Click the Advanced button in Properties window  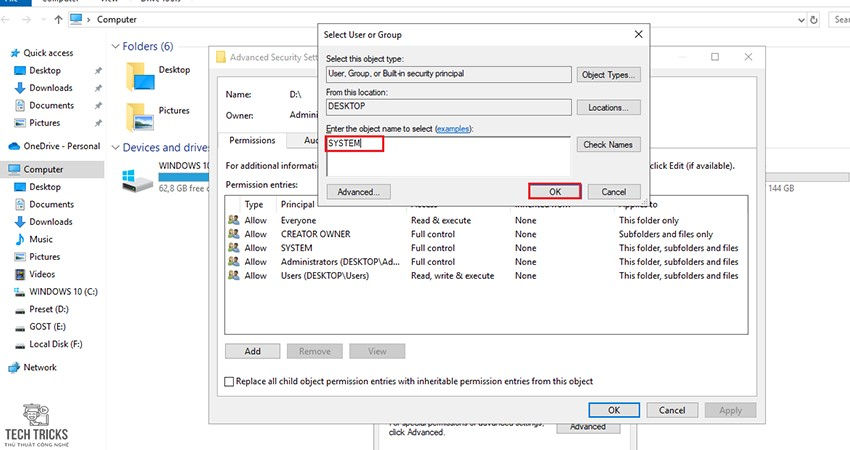588,427
